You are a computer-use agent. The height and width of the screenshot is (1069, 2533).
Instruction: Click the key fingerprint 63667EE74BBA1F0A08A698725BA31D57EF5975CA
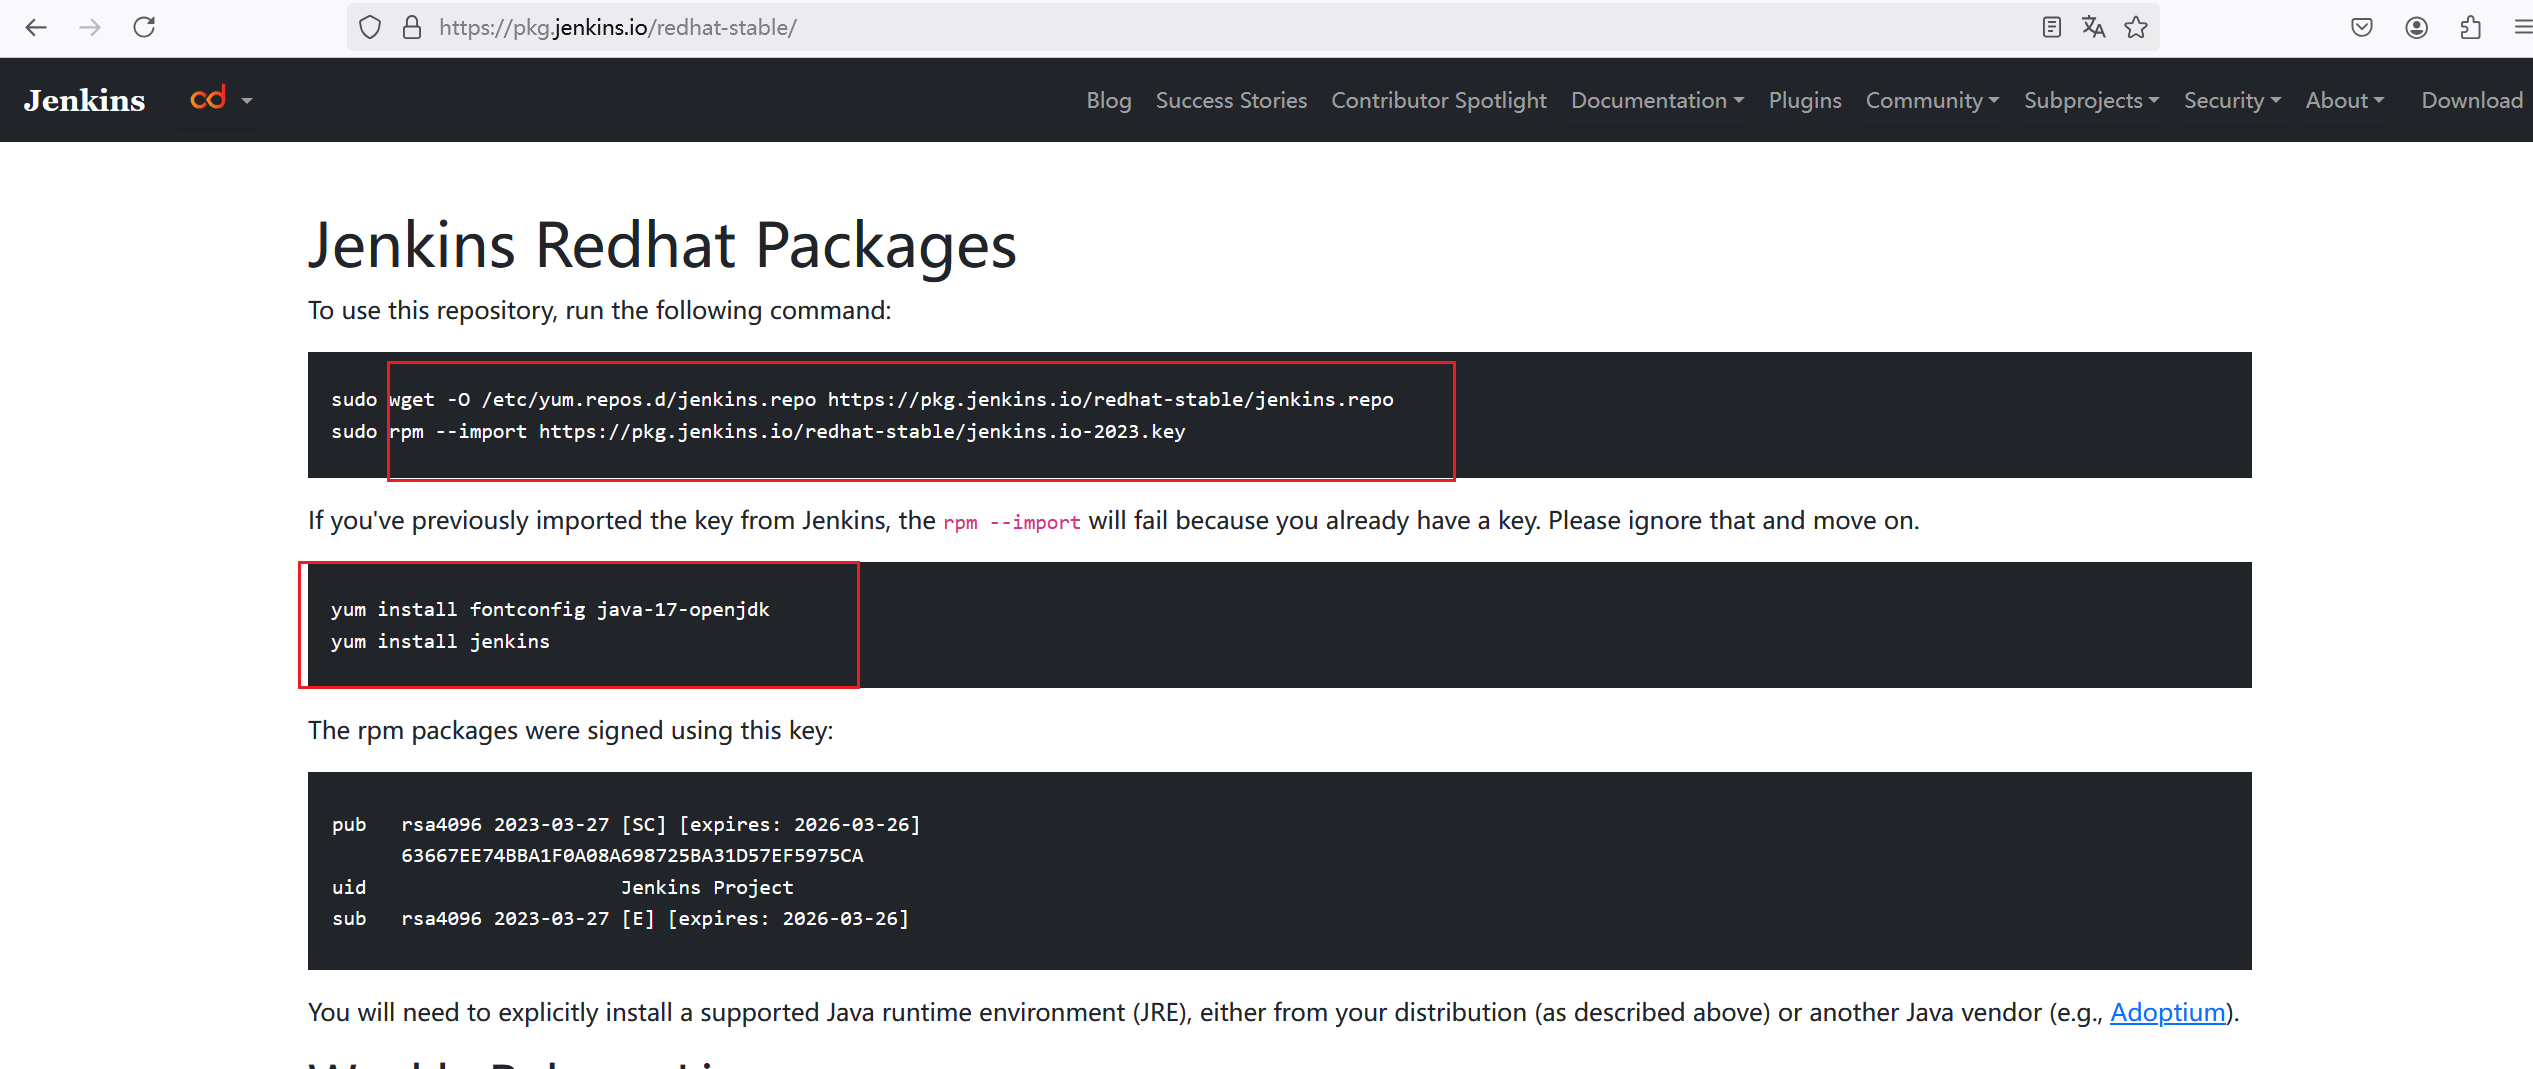coord(632,855)
